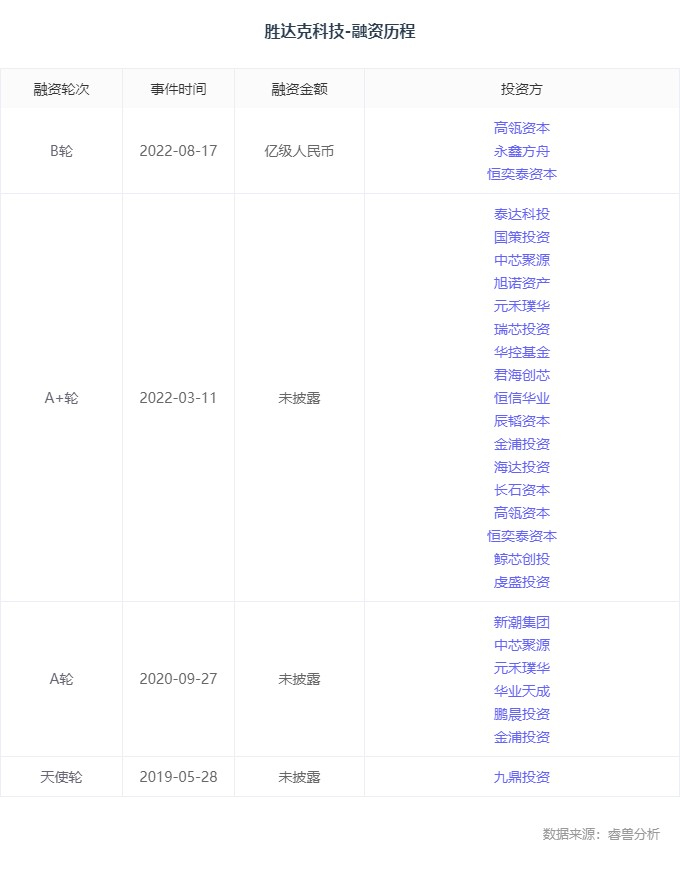Open 恒奕泰资本 link in the A+轮 row
This screenshot has height=870, width=680.
[521, 536]
